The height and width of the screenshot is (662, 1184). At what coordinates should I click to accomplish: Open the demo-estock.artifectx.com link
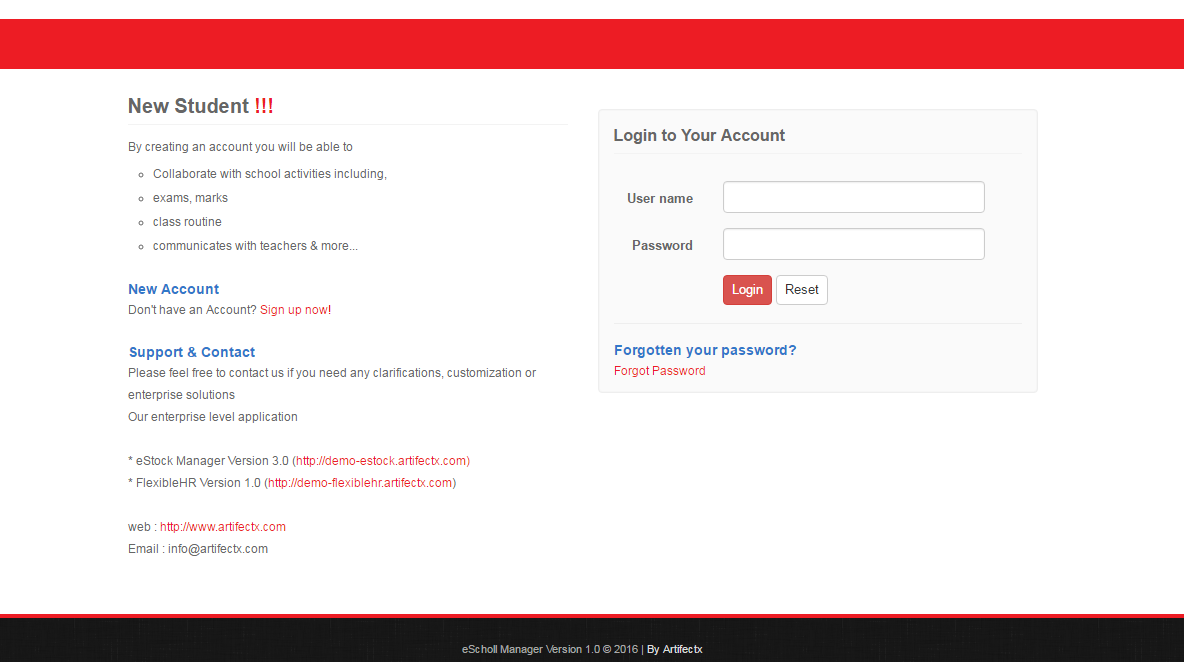coord(382,461)
